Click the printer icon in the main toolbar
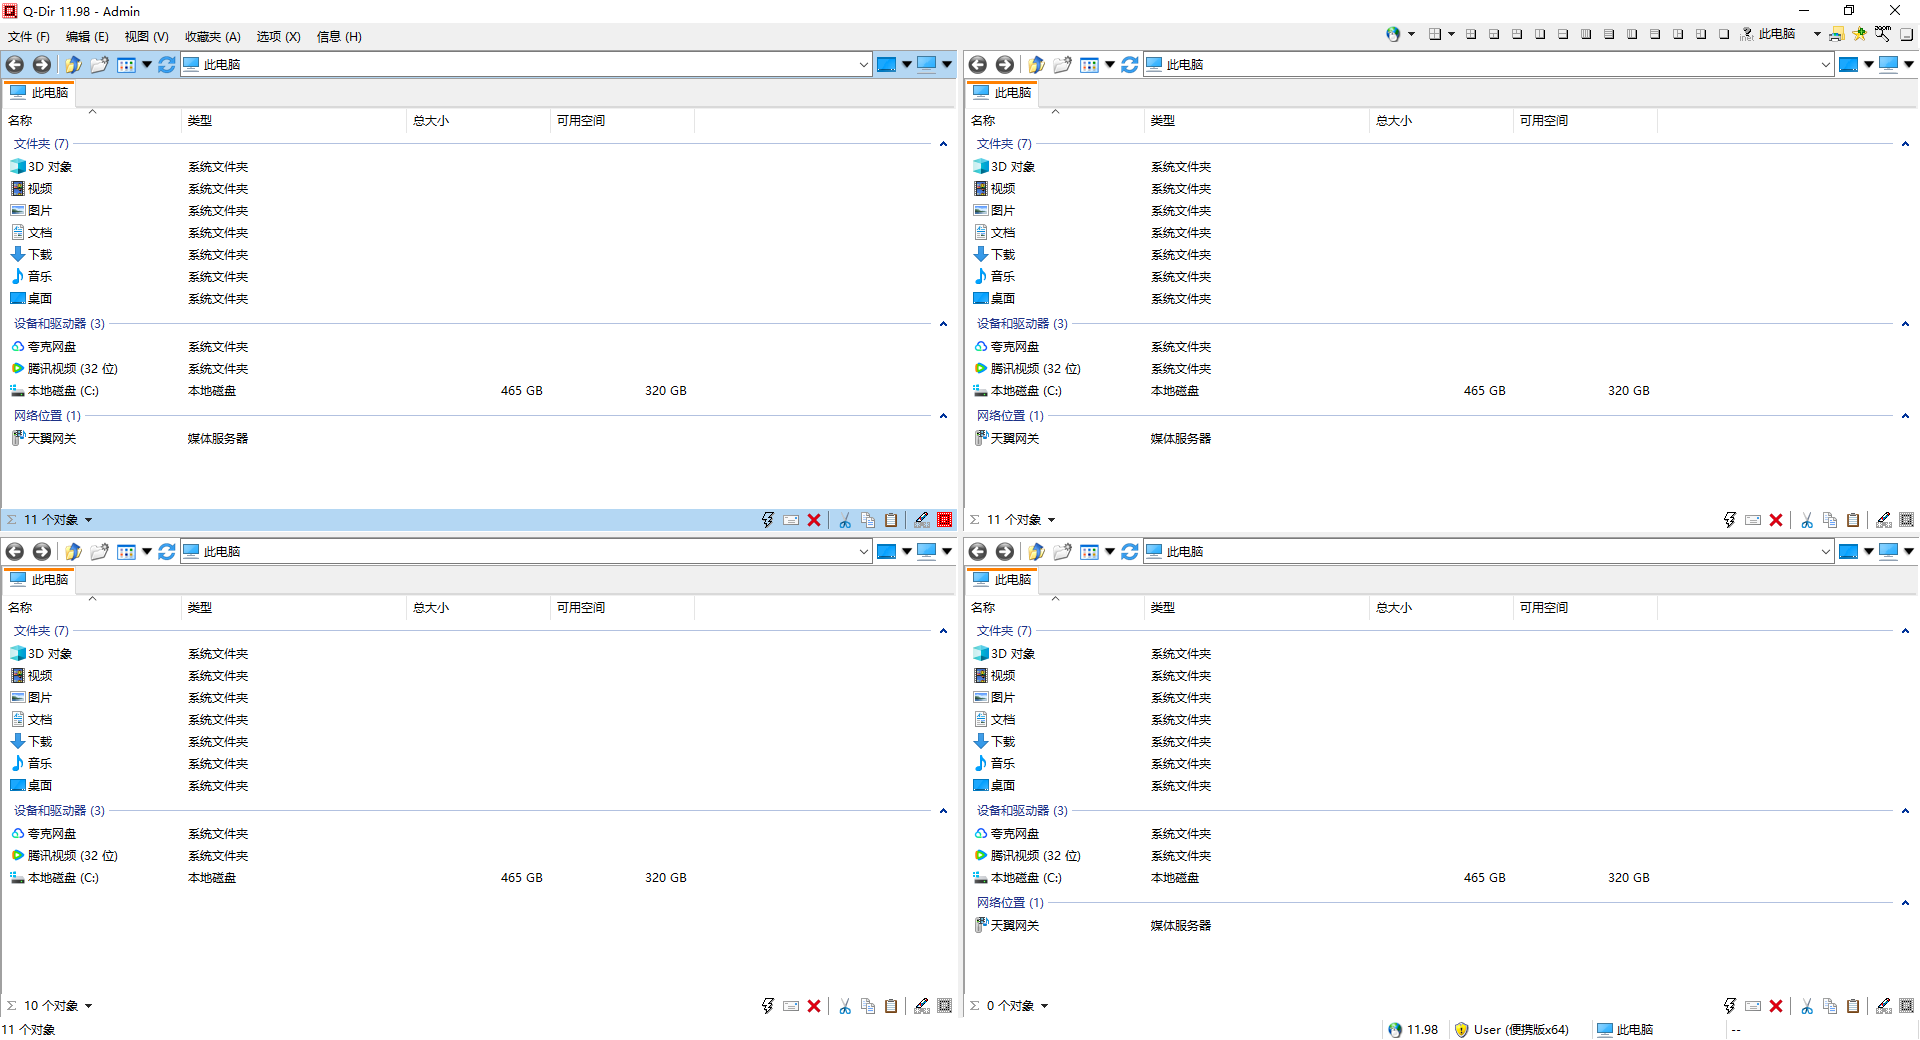 click(x=1836, y=34)
